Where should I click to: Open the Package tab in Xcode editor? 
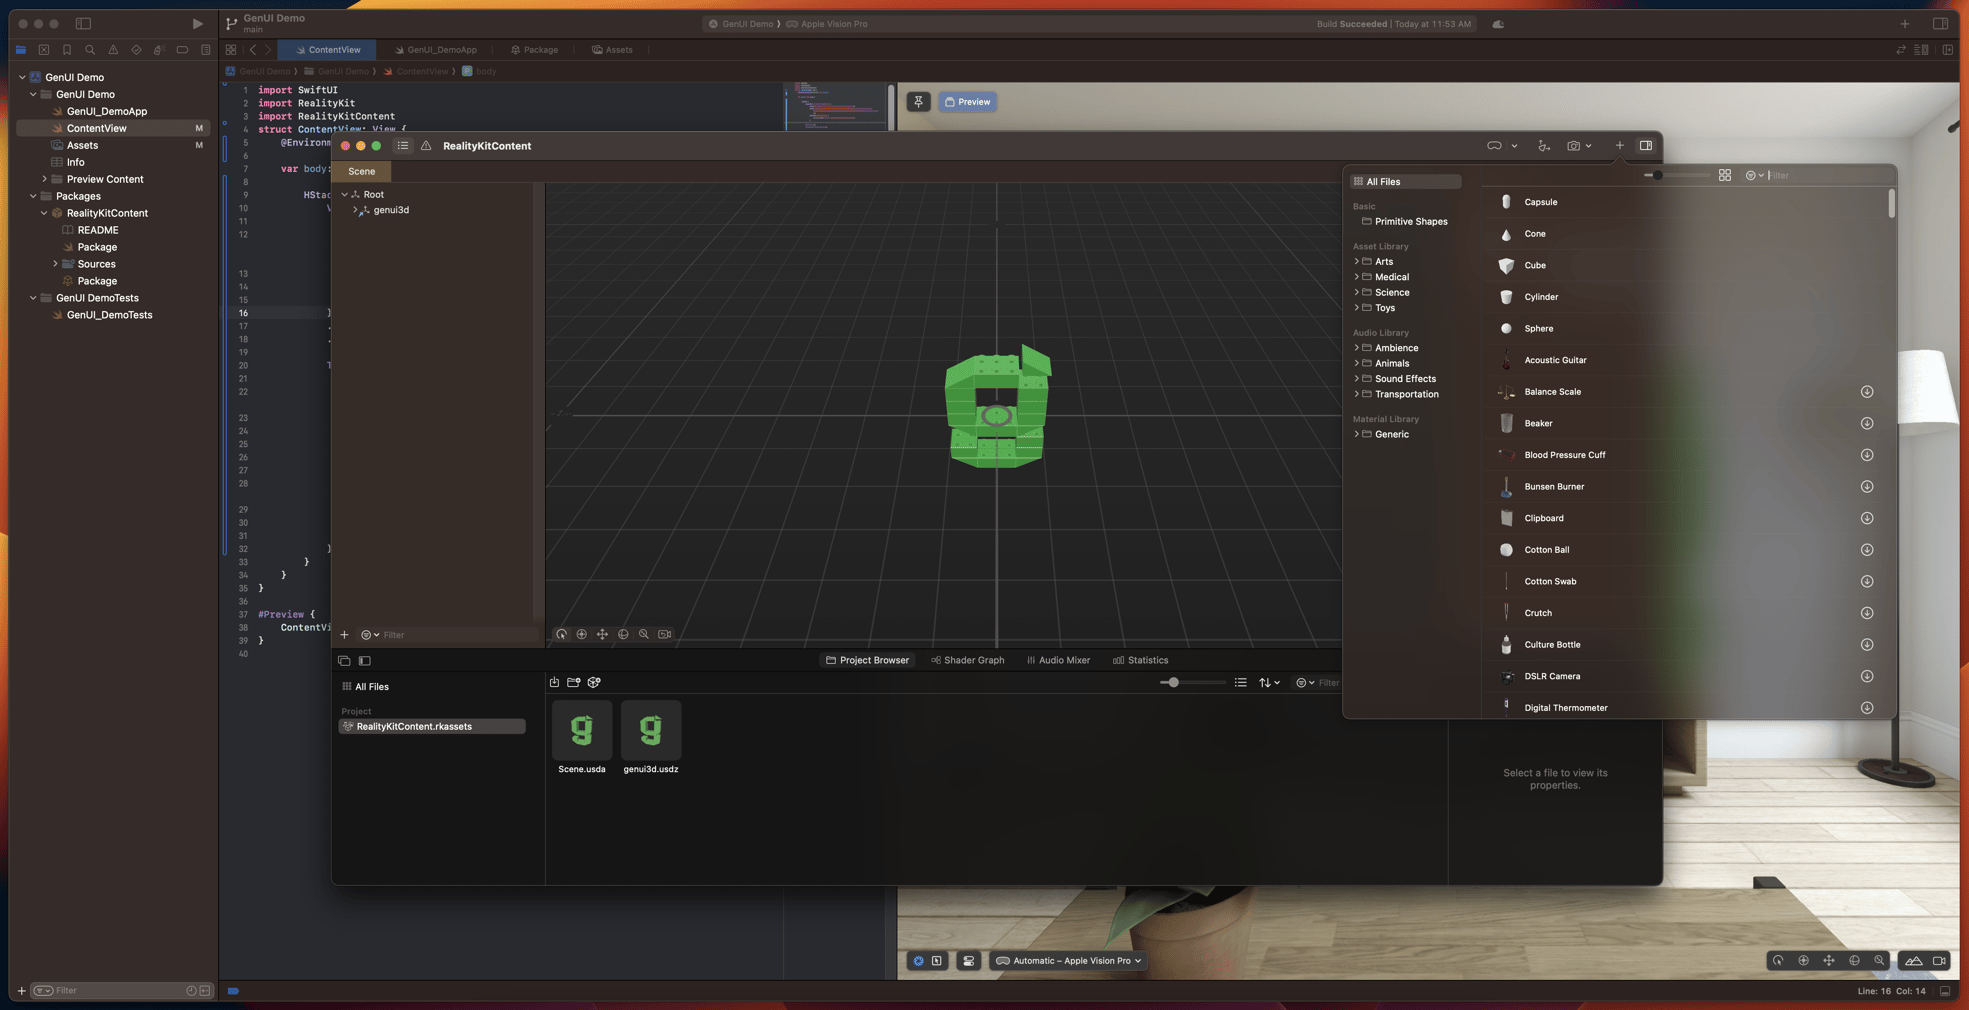coord(534,50)
